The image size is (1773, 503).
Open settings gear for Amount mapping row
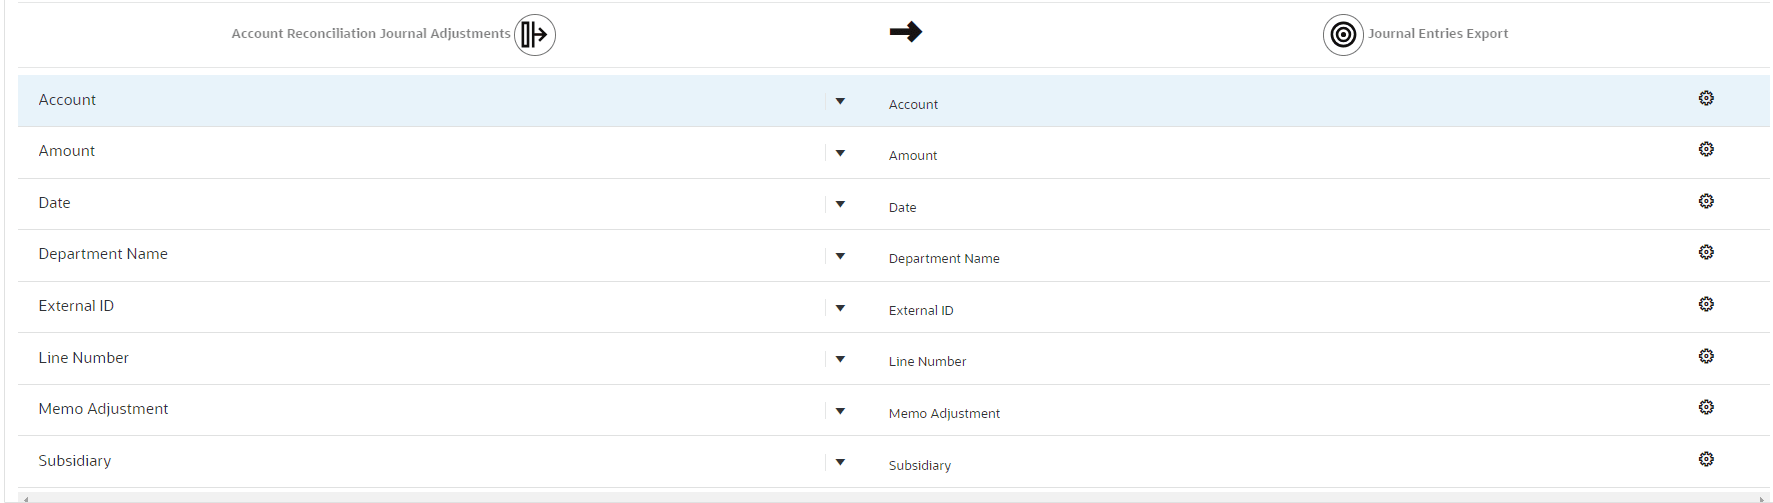coord(1706,149)
